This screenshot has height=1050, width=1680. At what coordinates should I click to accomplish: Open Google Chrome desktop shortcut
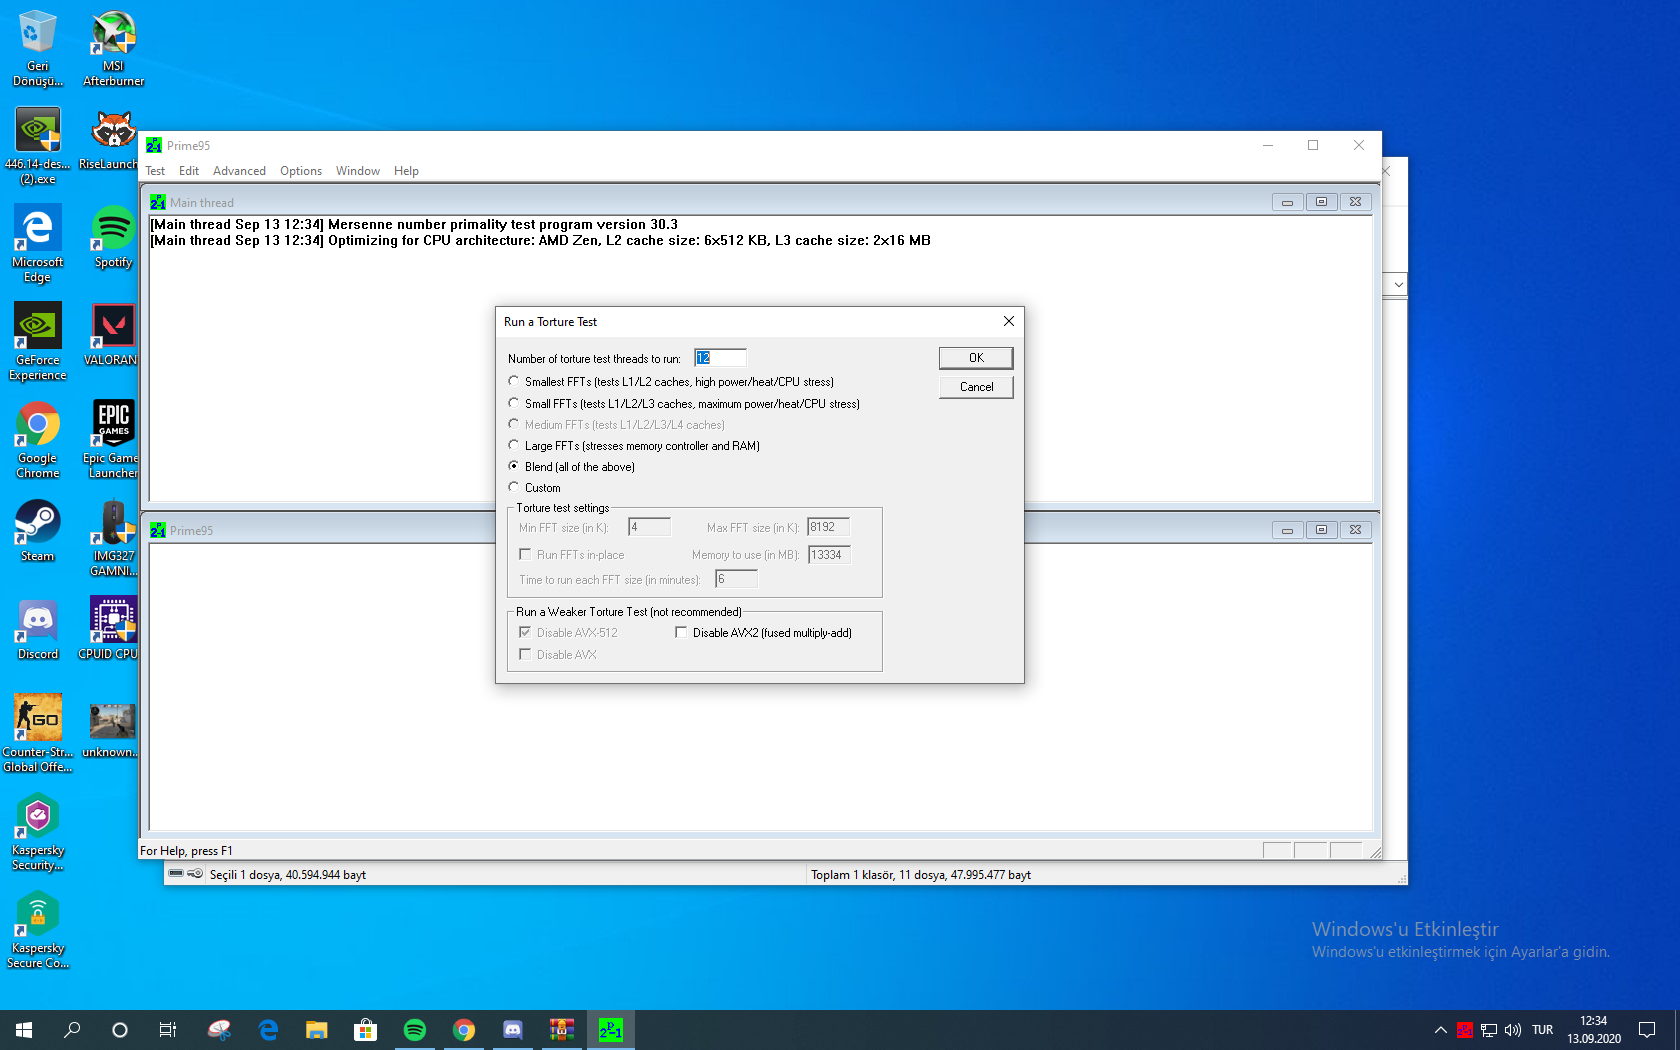click(x=37, y=440)
